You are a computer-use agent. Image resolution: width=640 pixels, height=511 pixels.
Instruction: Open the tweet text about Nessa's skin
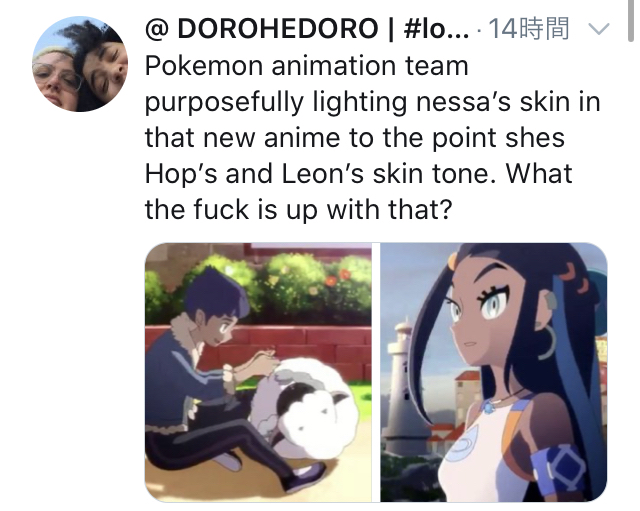tap(372, 138)
